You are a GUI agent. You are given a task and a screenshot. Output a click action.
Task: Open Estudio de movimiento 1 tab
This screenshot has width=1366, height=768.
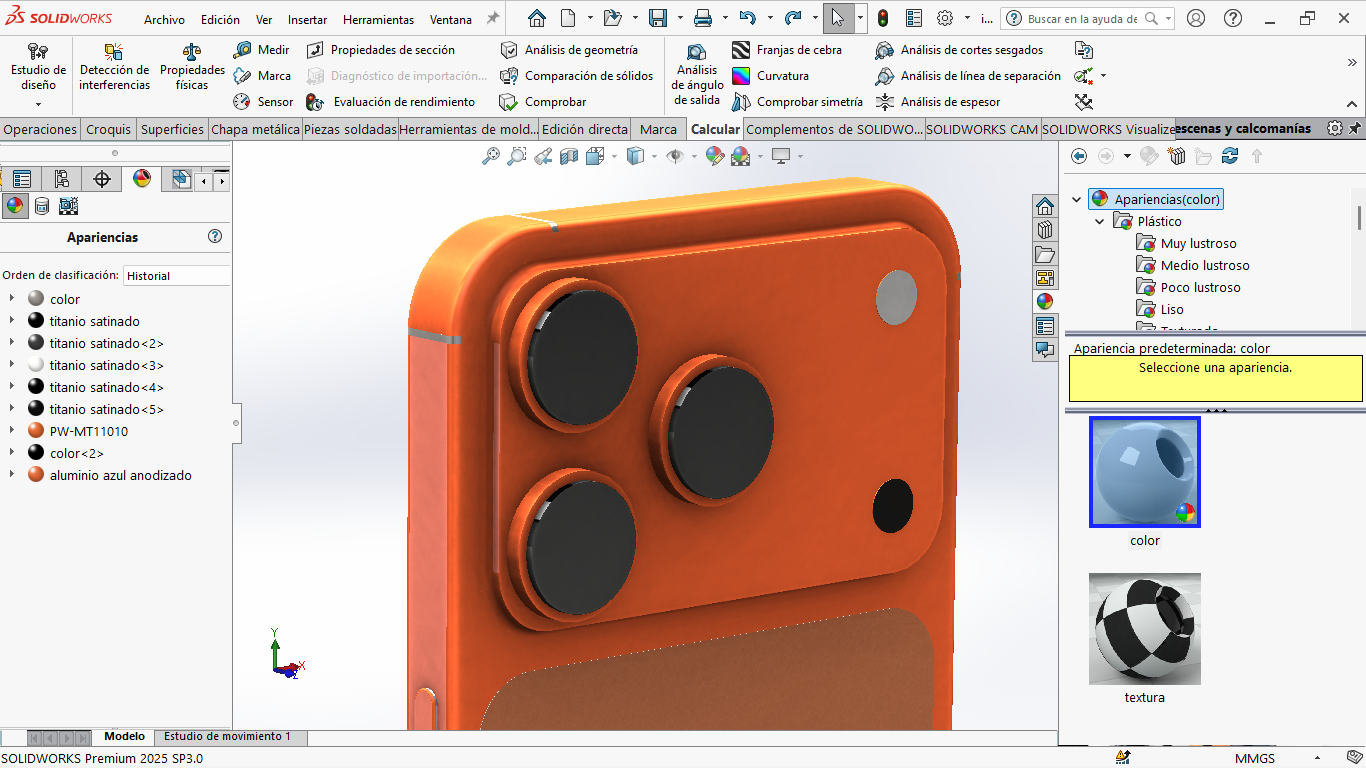(228, 737)
